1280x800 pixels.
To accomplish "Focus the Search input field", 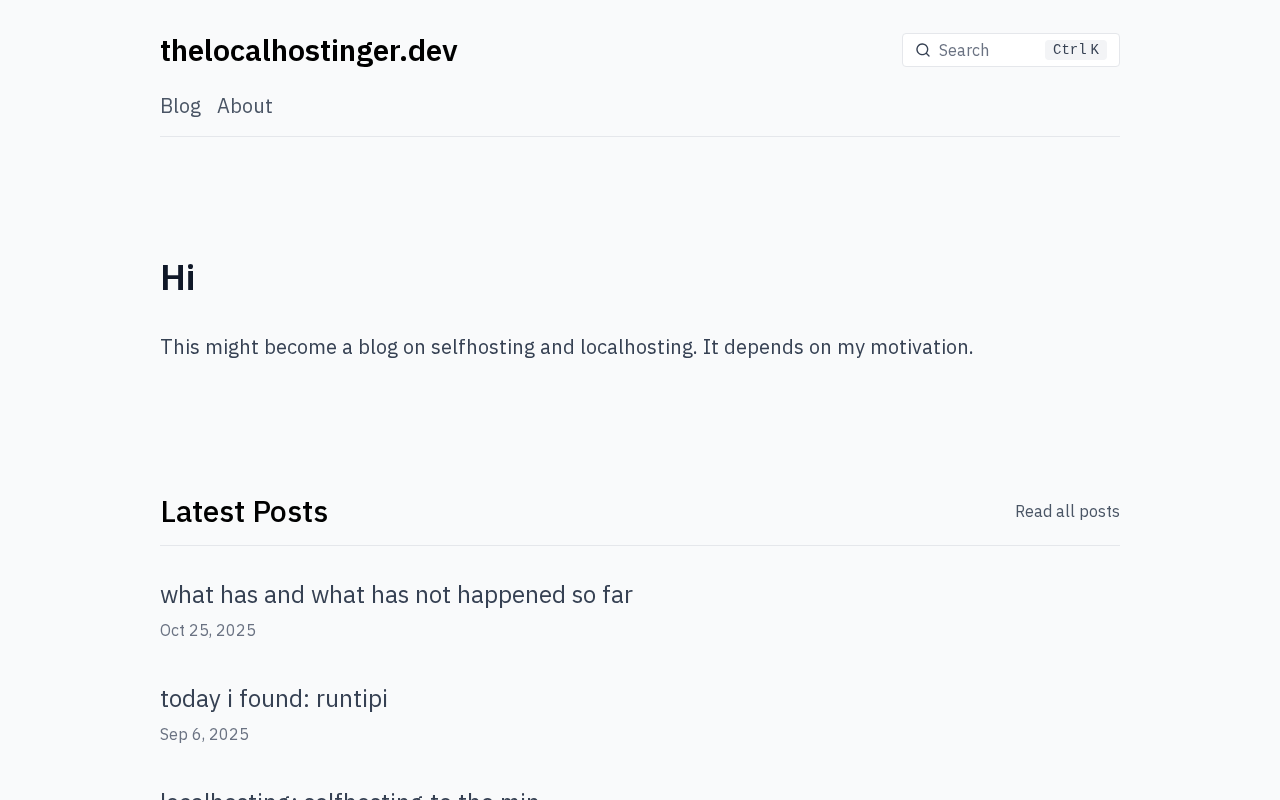I will point(1011,50).
